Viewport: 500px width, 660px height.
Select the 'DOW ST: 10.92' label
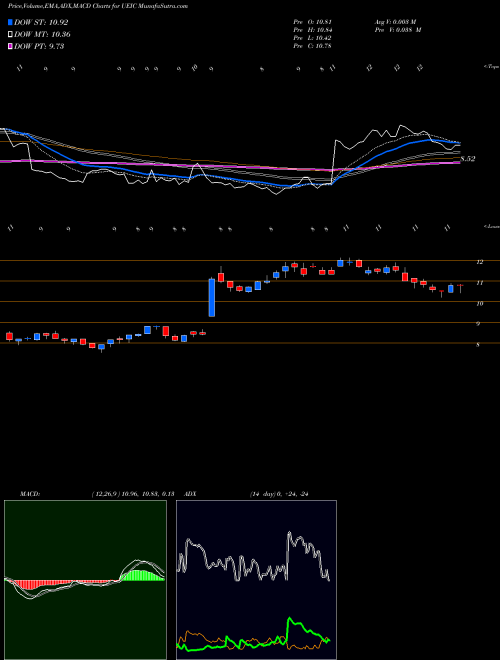click(41, 23)
